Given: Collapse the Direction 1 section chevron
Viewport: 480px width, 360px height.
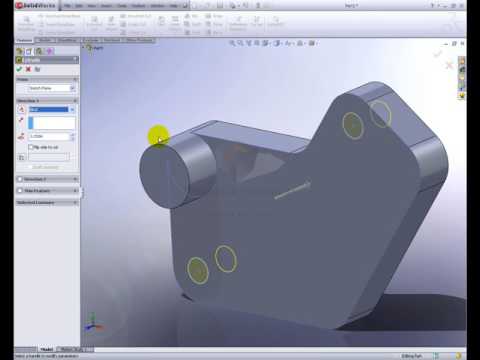Looking at the screenshot, I should pos(75,101).
